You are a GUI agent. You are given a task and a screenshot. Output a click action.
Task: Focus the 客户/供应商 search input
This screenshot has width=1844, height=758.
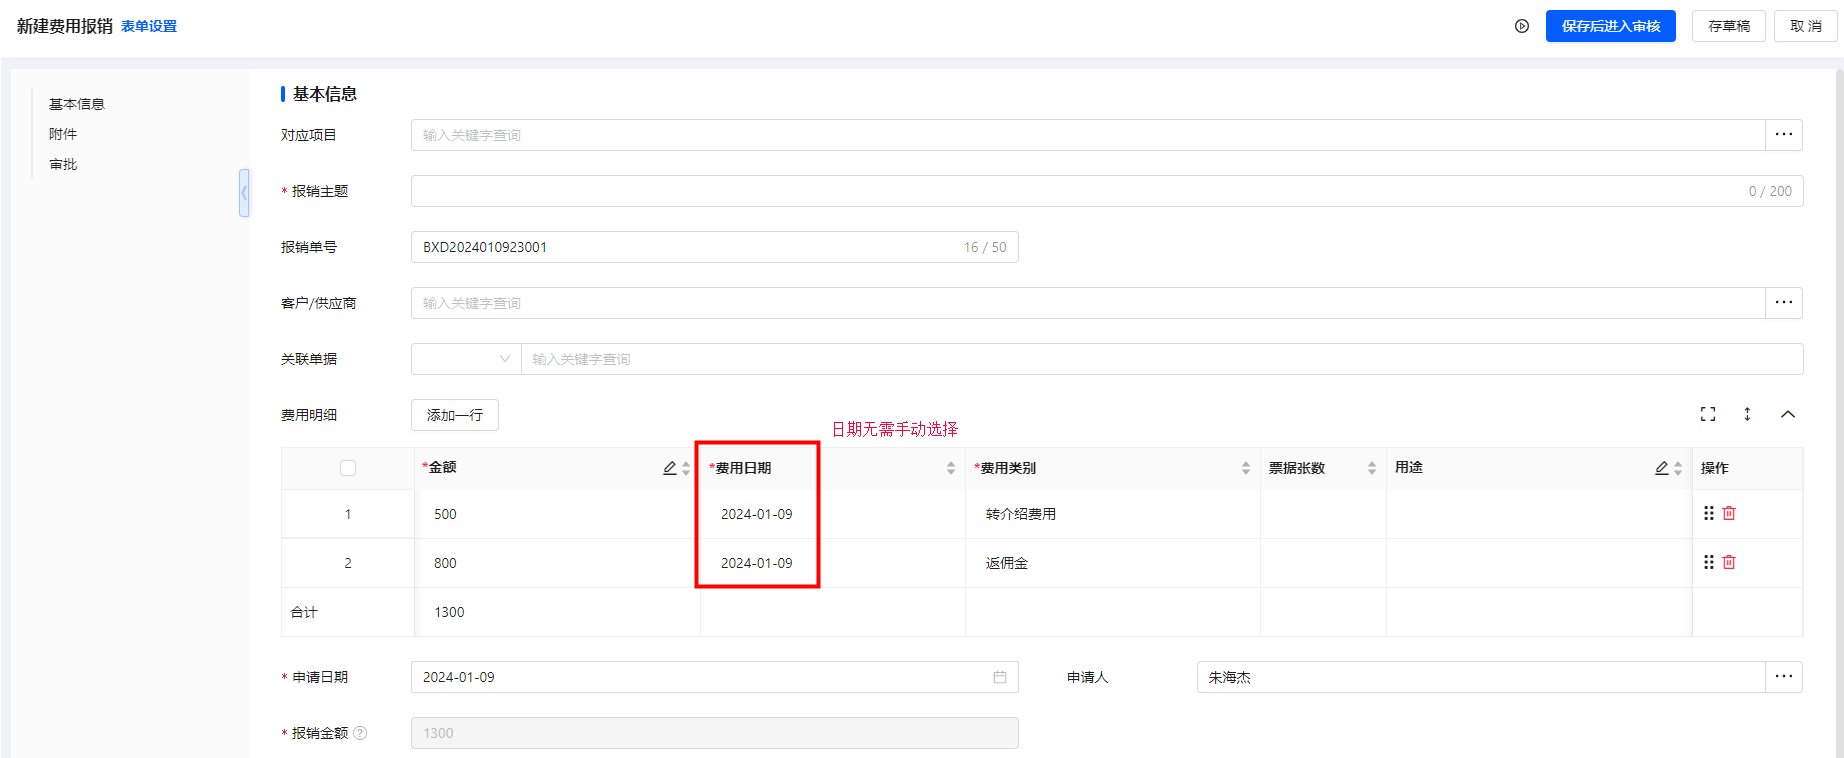(x=1088, y=303)
